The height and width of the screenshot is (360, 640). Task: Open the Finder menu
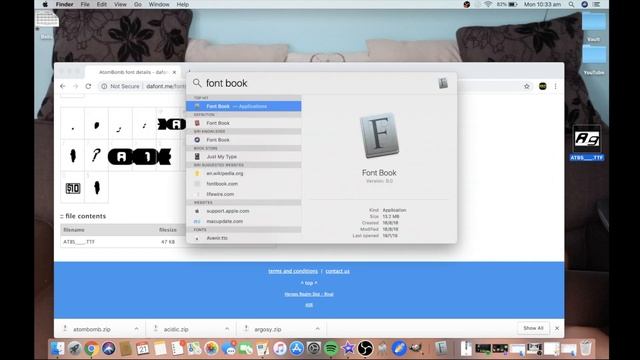[64, 4]
